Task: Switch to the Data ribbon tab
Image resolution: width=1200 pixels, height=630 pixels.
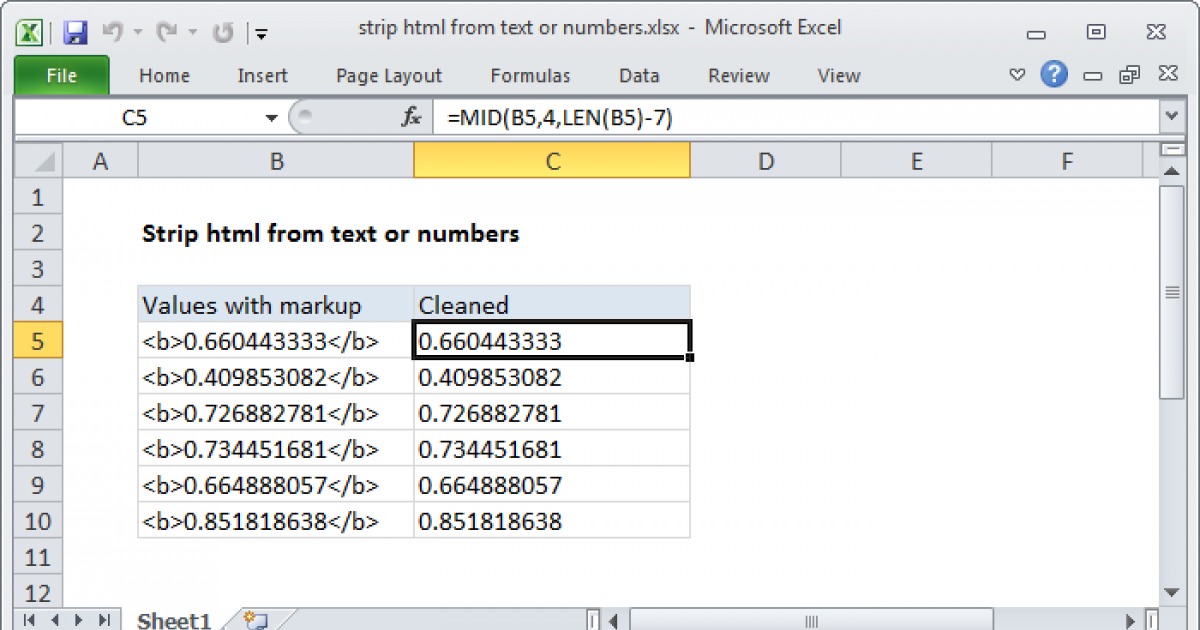Action: tap(638, 75)
